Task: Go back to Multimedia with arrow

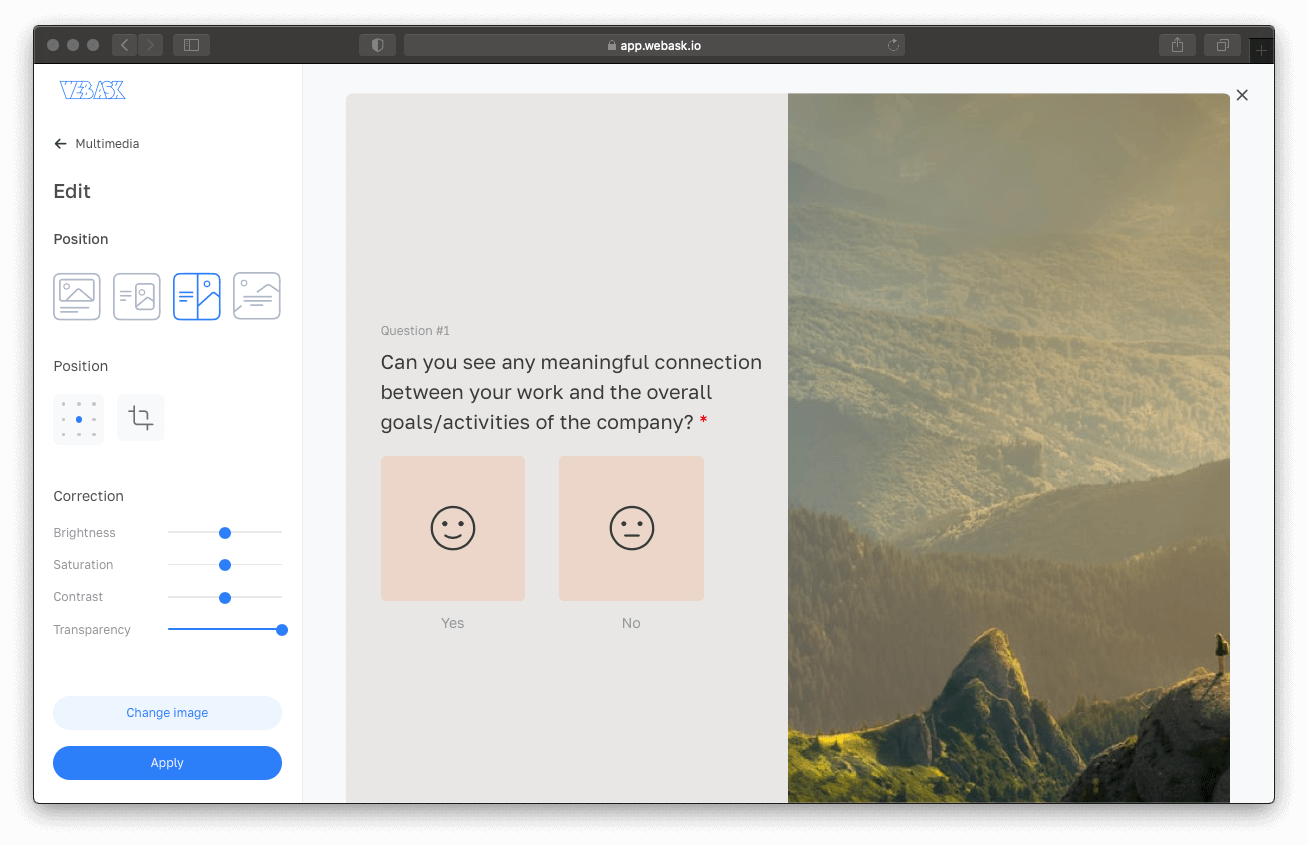Action: [60, 144]
